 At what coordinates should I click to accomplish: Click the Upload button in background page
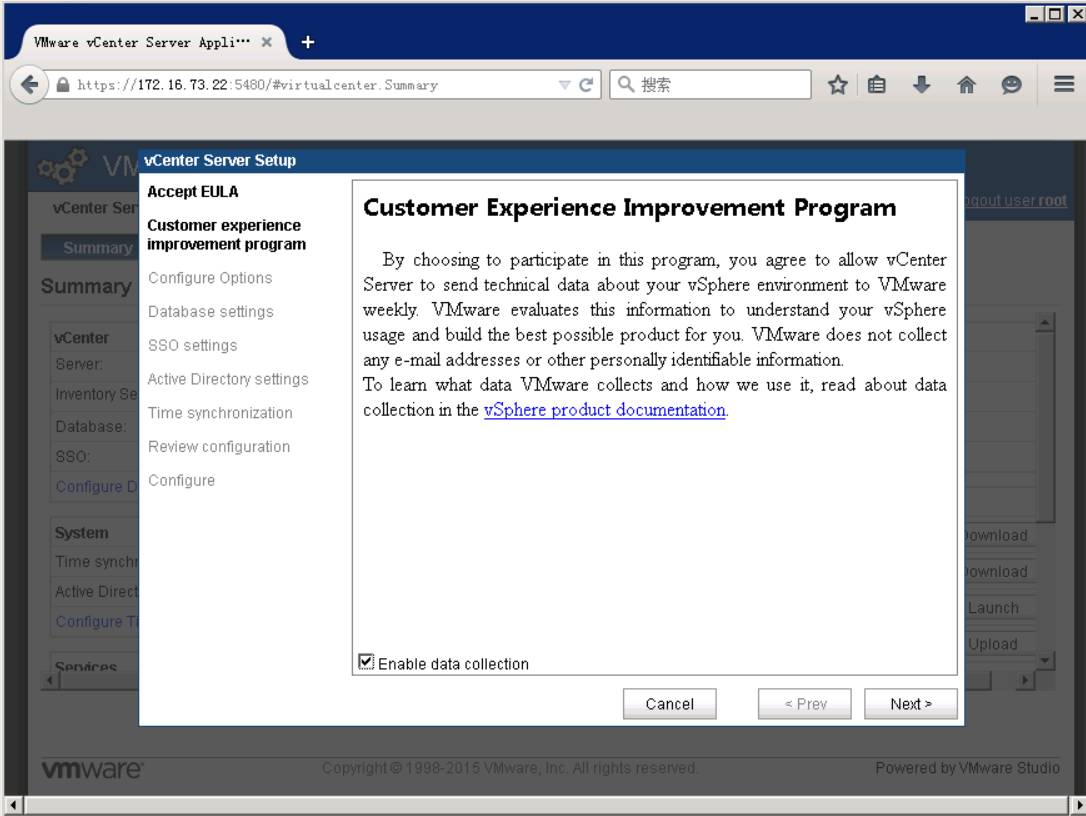(993, 644)
